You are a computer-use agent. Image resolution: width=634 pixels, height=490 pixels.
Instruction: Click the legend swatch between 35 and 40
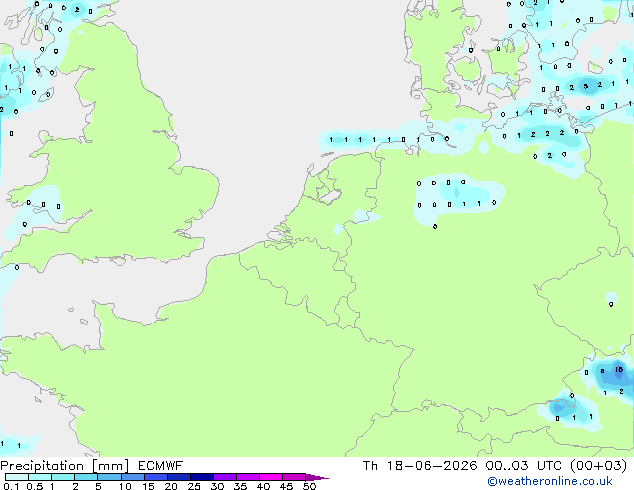point(248,477)
